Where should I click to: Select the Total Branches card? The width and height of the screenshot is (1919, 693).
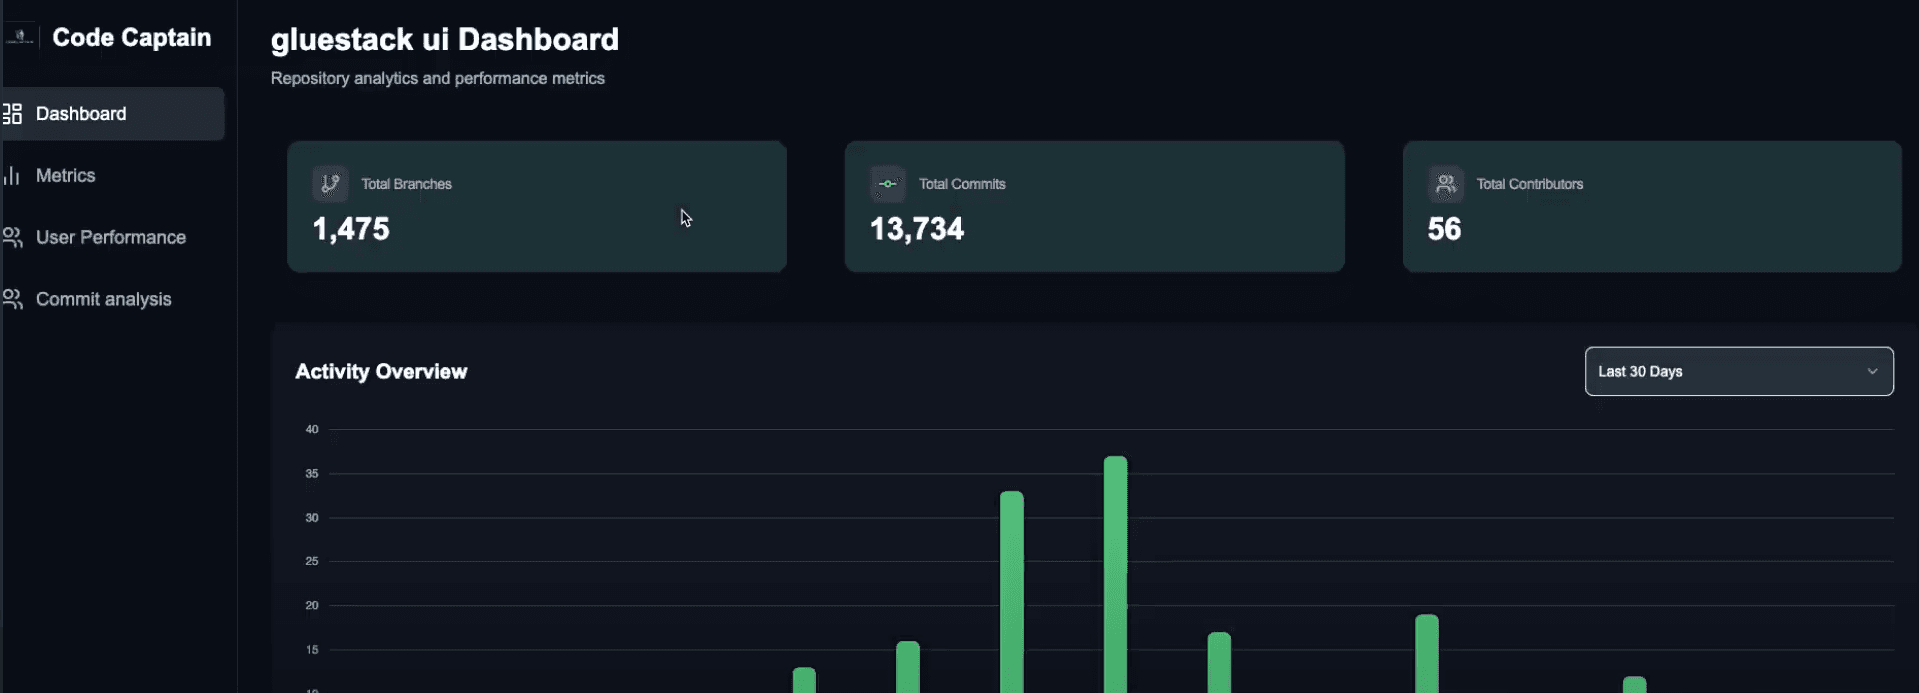(x=537, y=206)
